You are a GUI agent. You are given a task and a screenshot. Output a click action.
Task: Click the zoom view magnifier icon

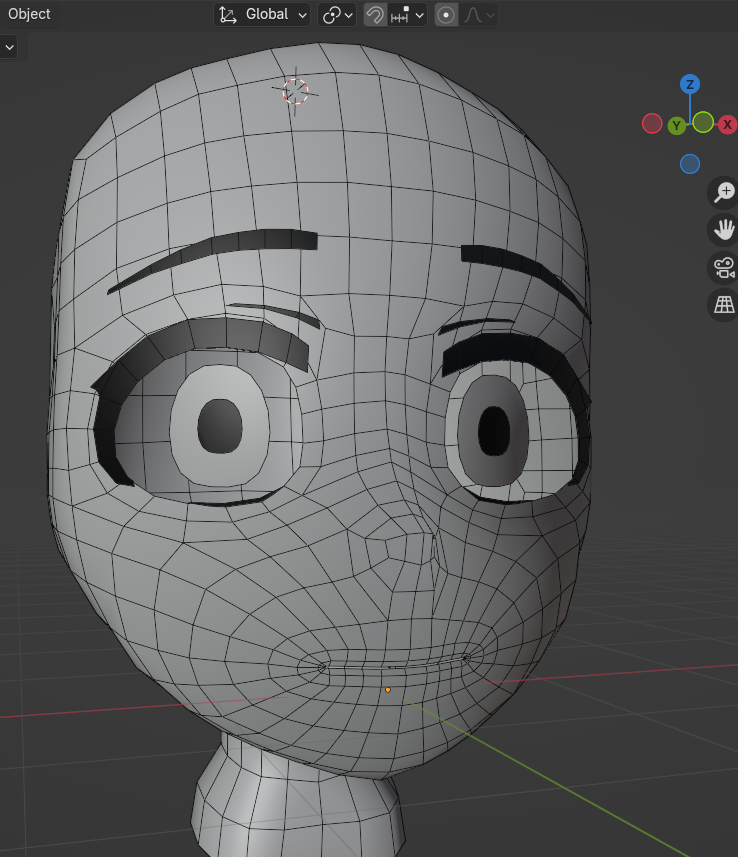724,192
